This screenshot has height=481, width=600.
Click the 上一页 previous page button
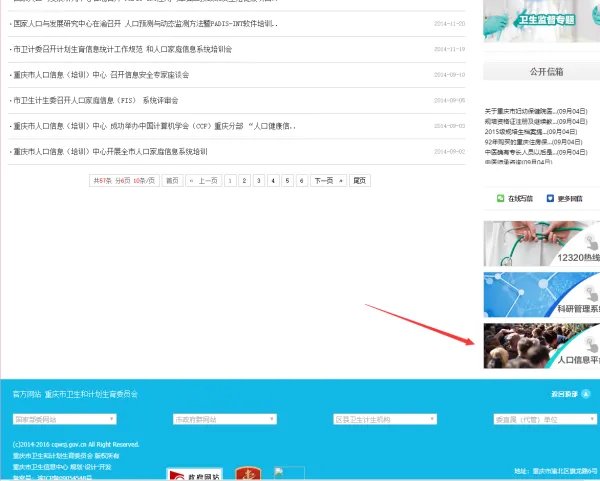[x=204, y=181]
